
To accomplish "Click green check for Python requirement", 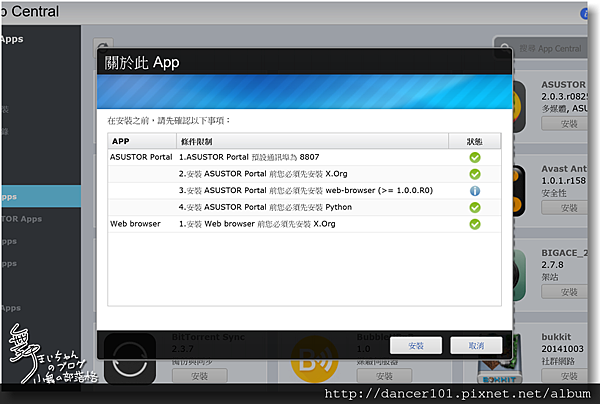I will coord(475,207).
